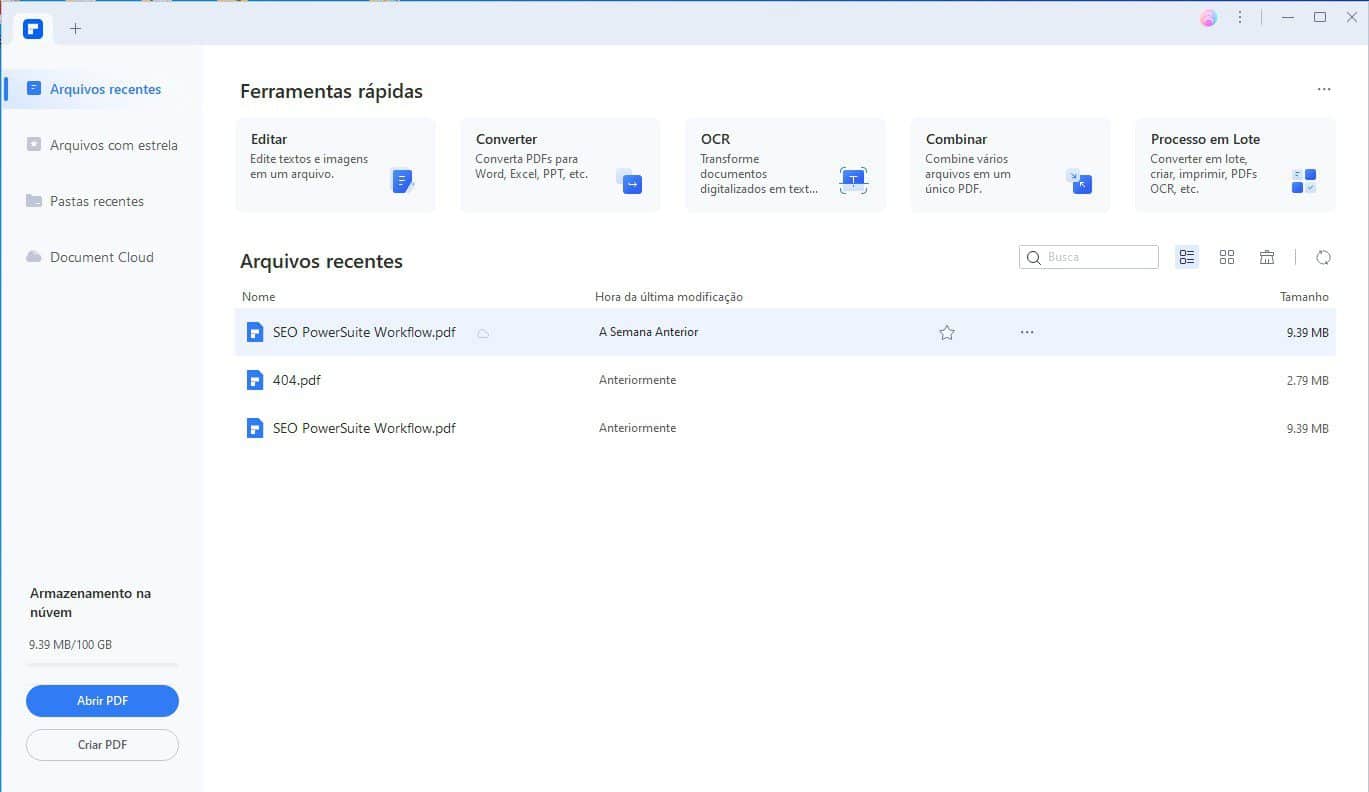Click the 2.79 MB size value
The width and height of the screenshot is (1369, 792).
(1307, 380)
